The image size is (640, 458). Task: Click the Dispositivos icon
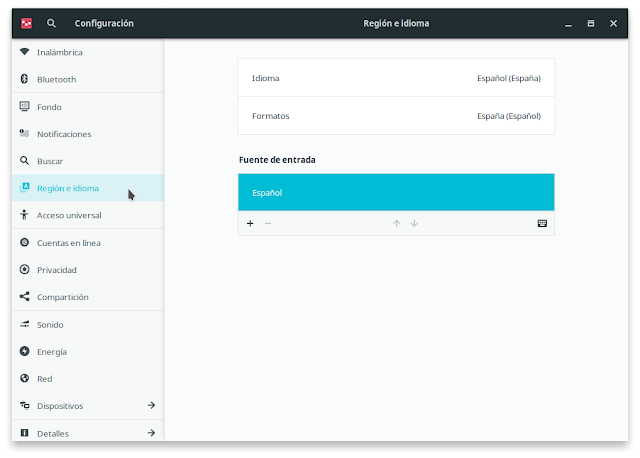click(24, 405)
